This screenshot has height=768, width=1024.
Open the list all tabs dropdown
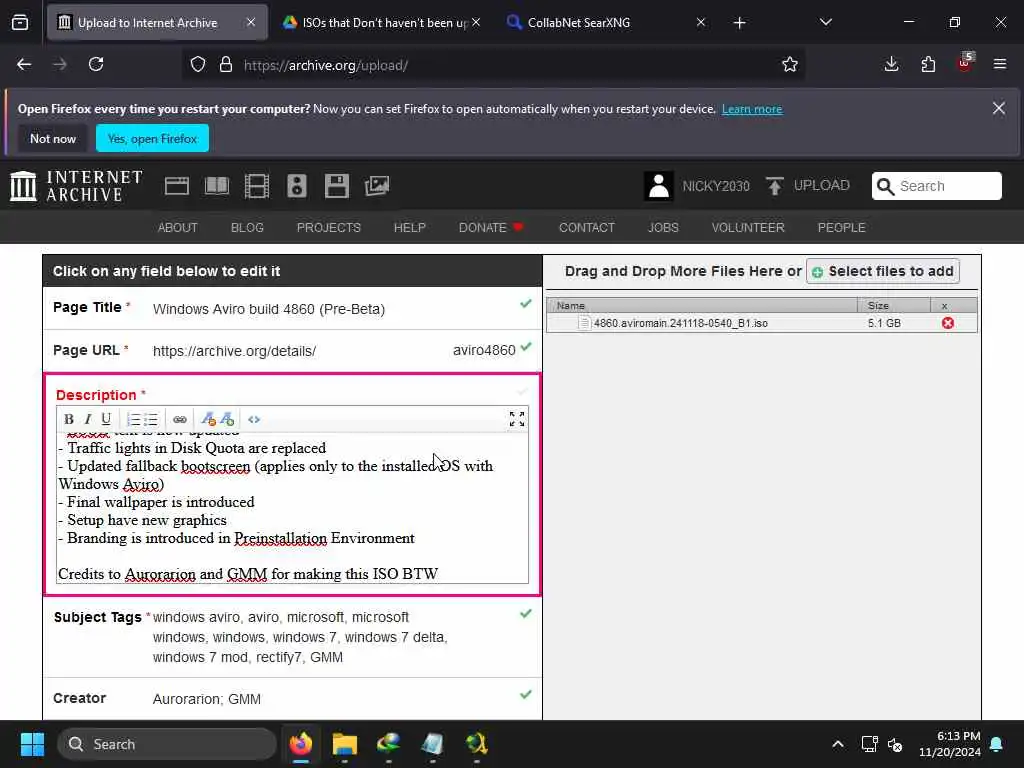(x=826, y=22)
